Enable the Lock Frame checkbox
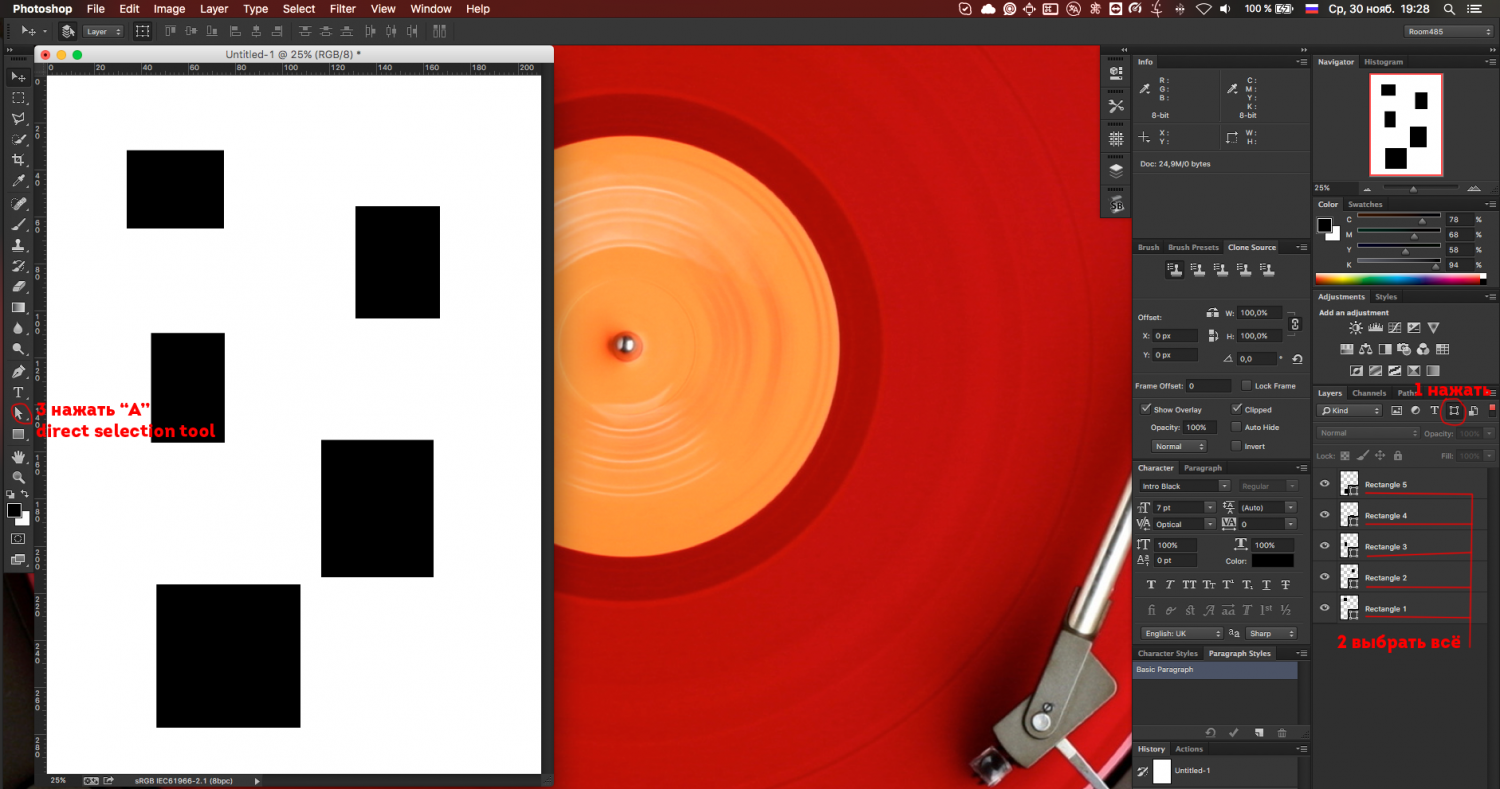Viewport: 1500px width, 789px height. click(x=1246, y=385)
